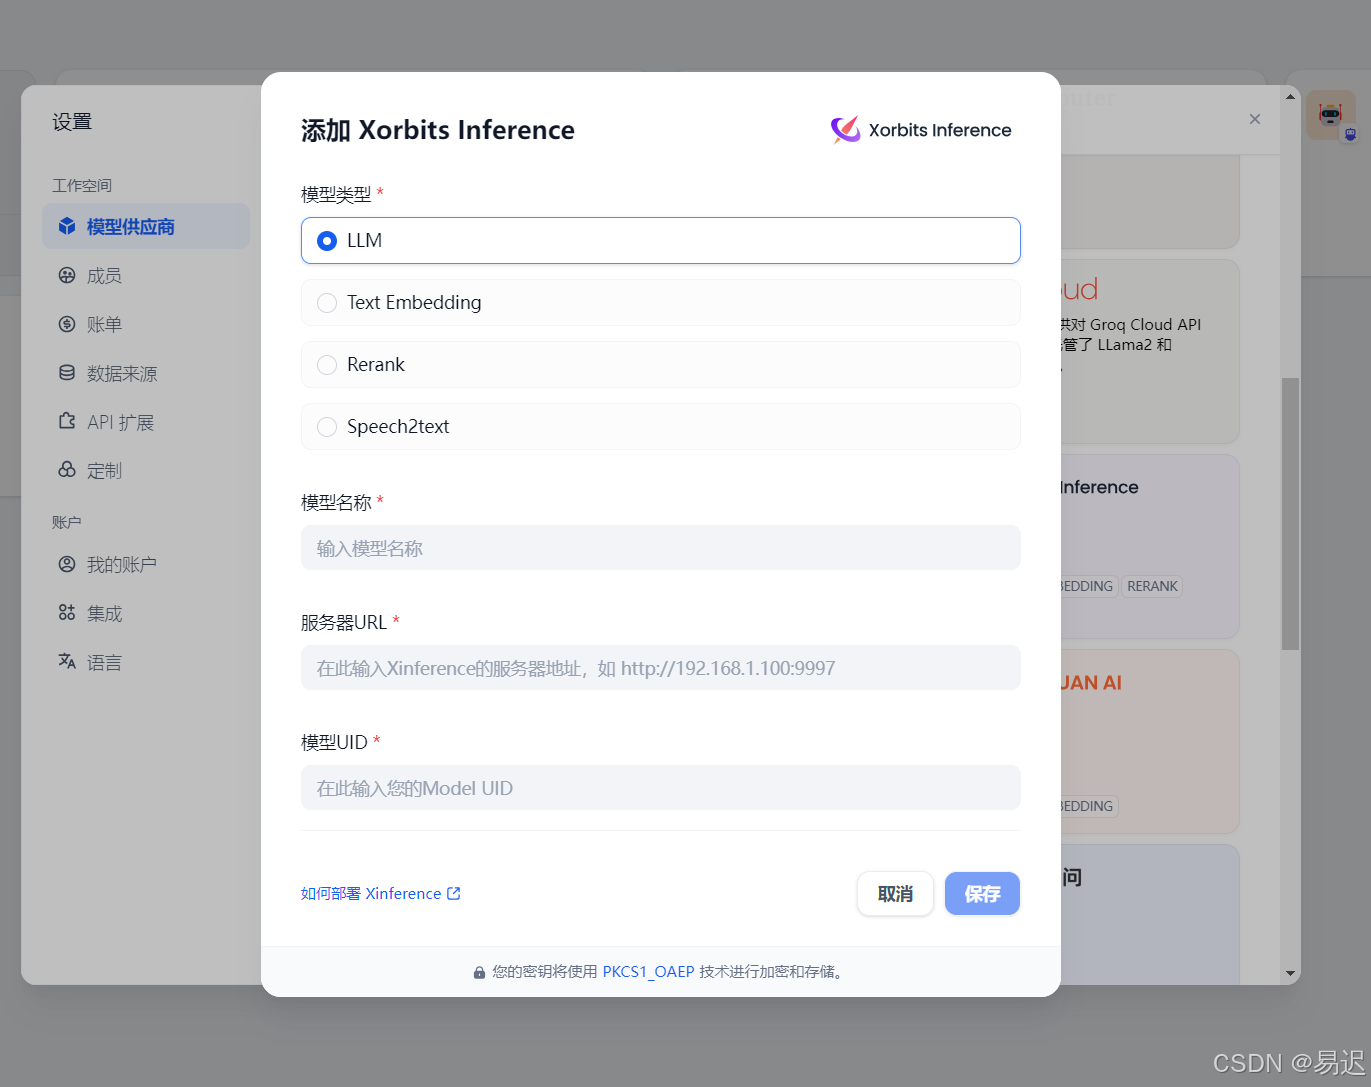Click the integrations icon beside 集成
This screenshot has width=1371, height=1087.
[x=67, y=613]
